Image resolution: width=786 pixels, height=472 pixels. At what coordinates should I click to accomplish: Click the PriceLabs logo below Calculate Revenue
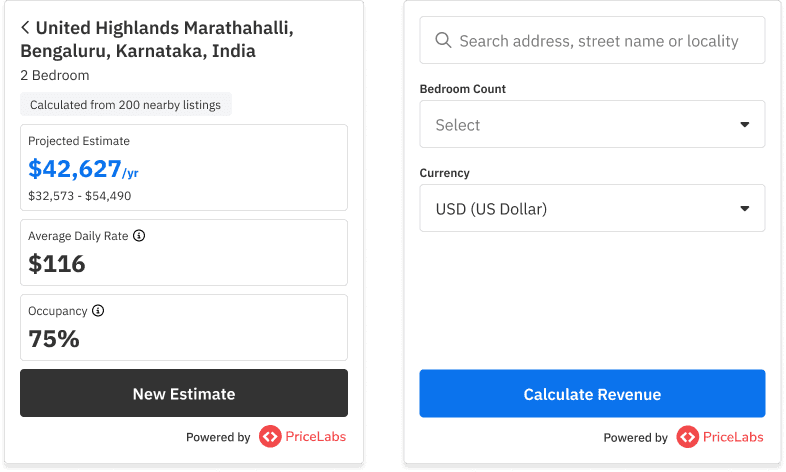coord(687,437)
